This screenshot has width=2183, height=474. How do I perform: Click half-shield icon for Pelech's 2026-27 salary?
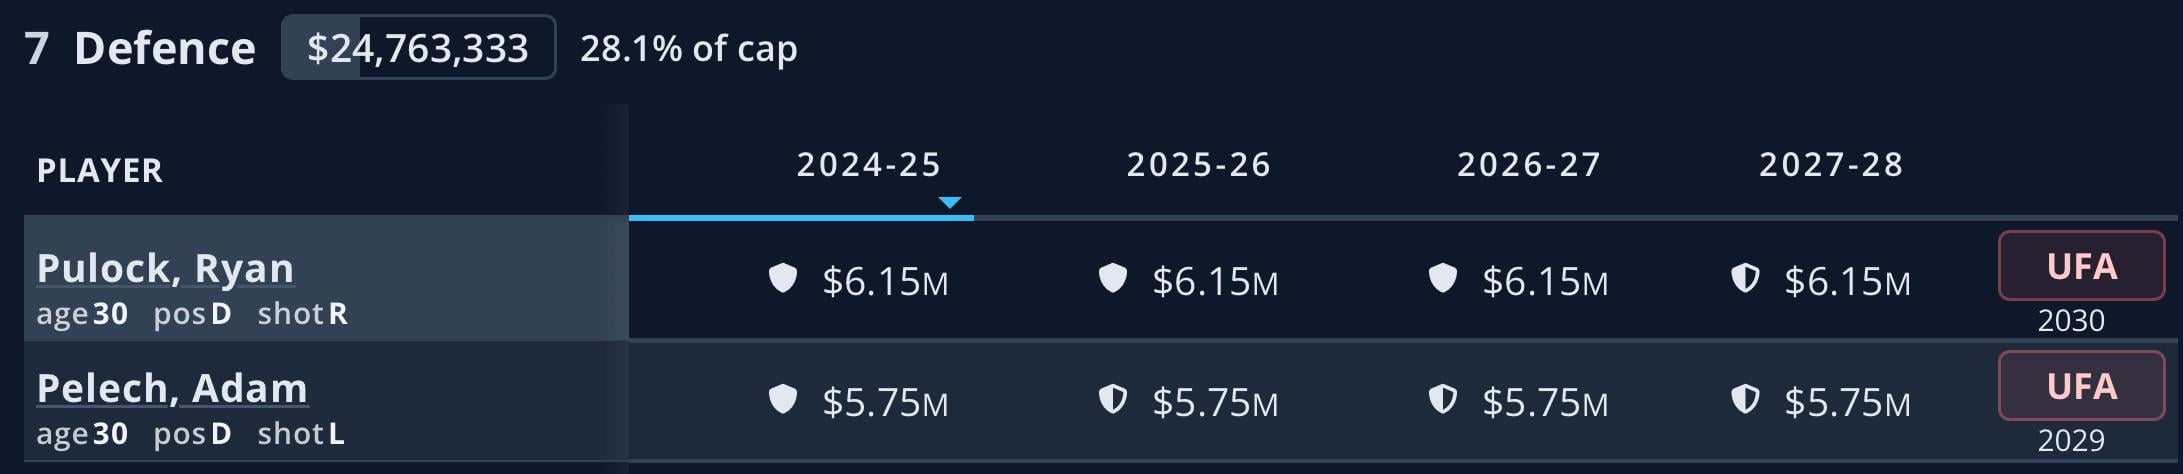click(x=1442, y=399)
